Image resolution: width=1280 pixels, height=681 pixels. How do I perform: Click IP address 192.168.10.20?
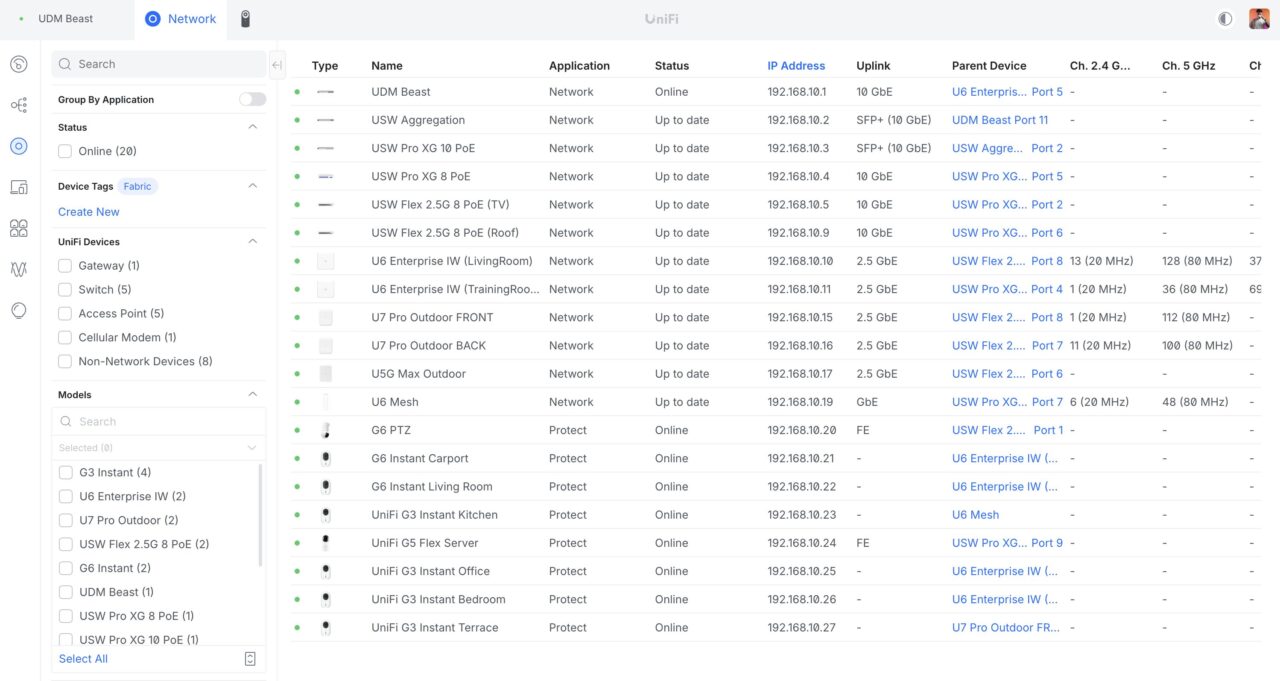coord(801,430)
